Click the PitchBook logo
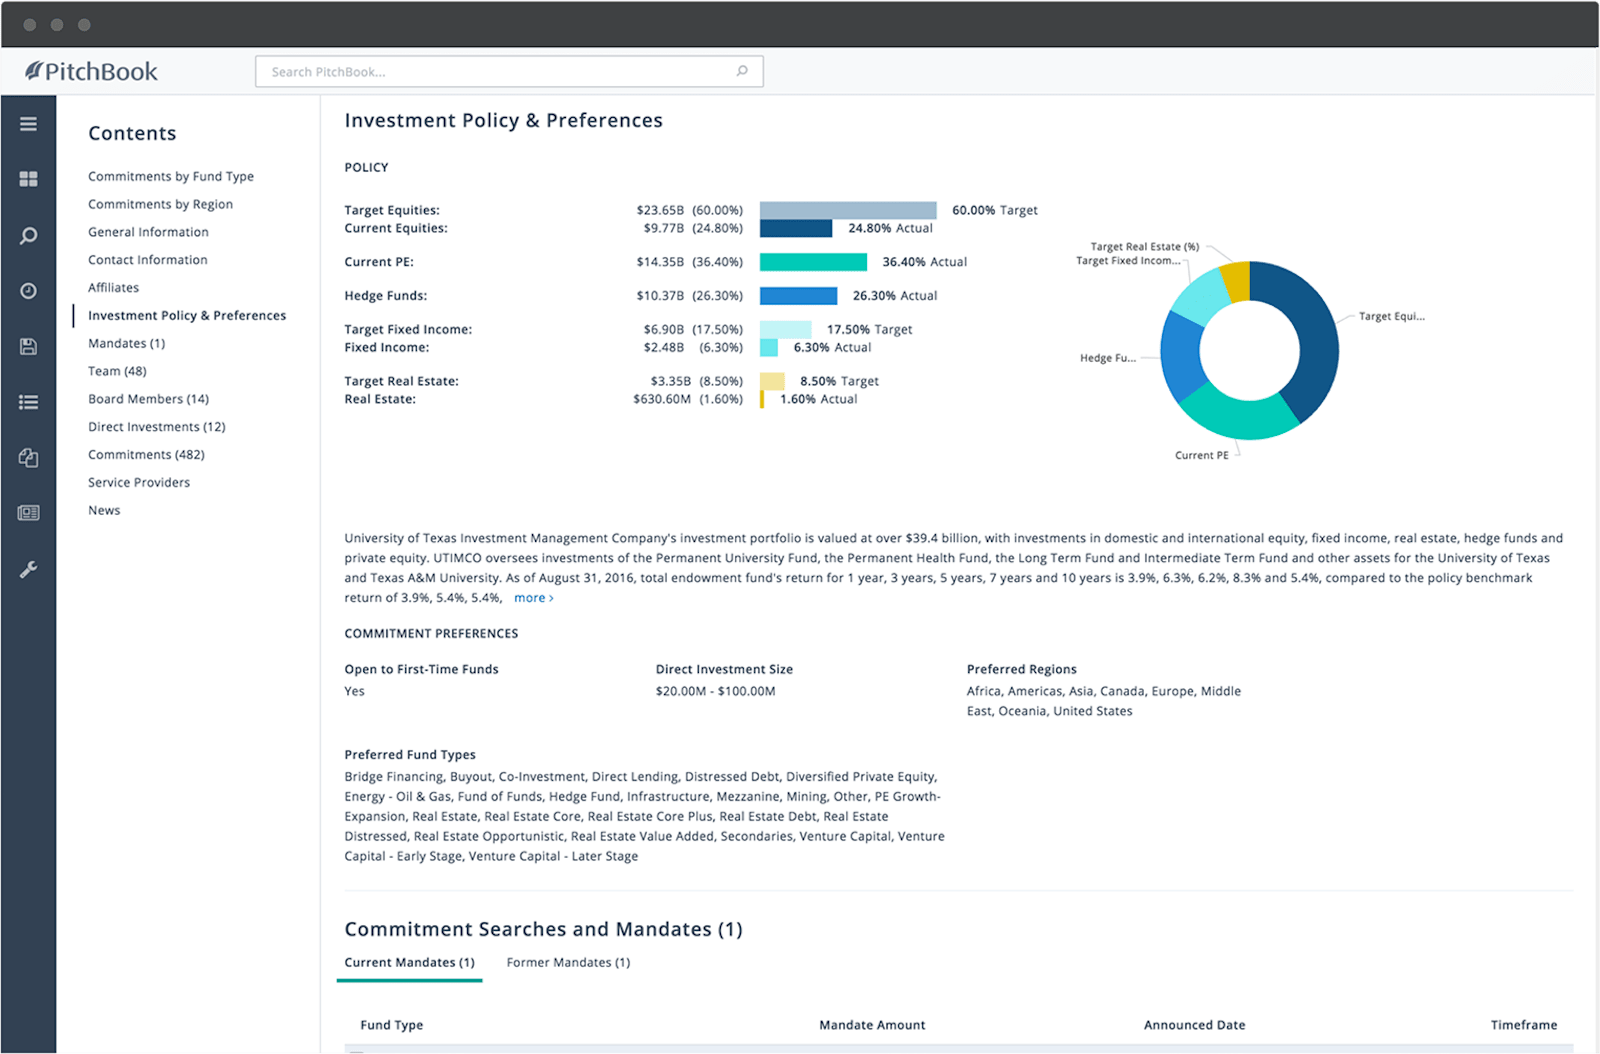Viewport: 1600px width, 1054px height. click(92, 71)
